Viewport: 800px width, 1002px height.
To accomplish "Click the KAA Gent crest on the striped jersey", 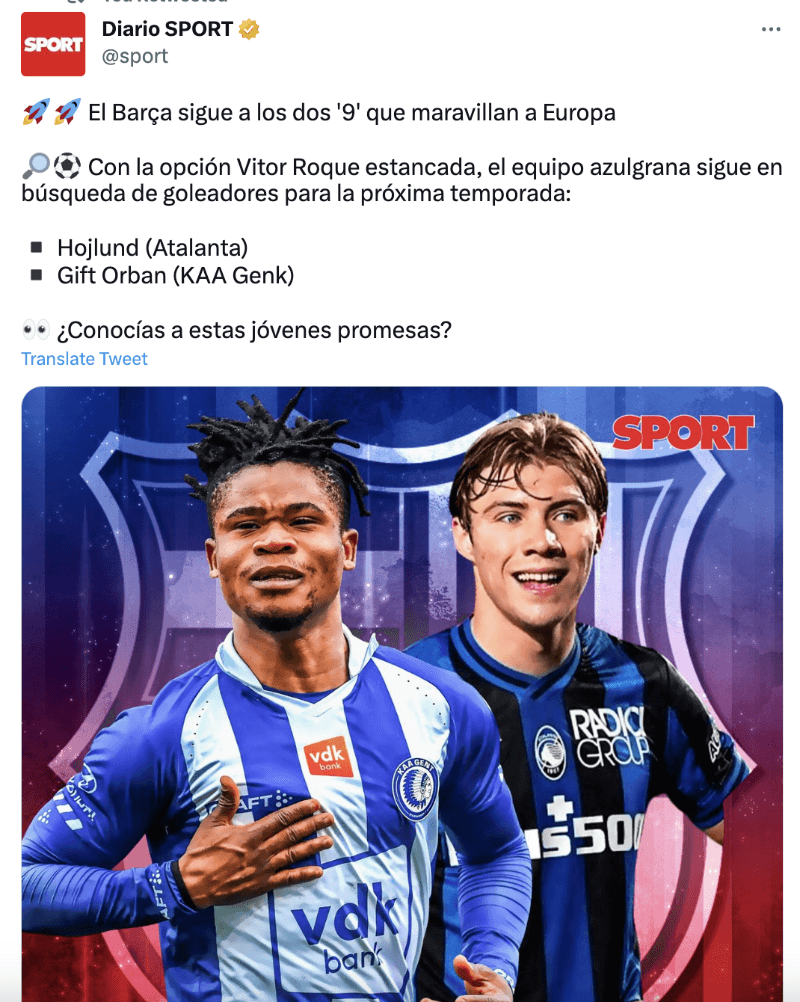I will (x=415, y=788).
